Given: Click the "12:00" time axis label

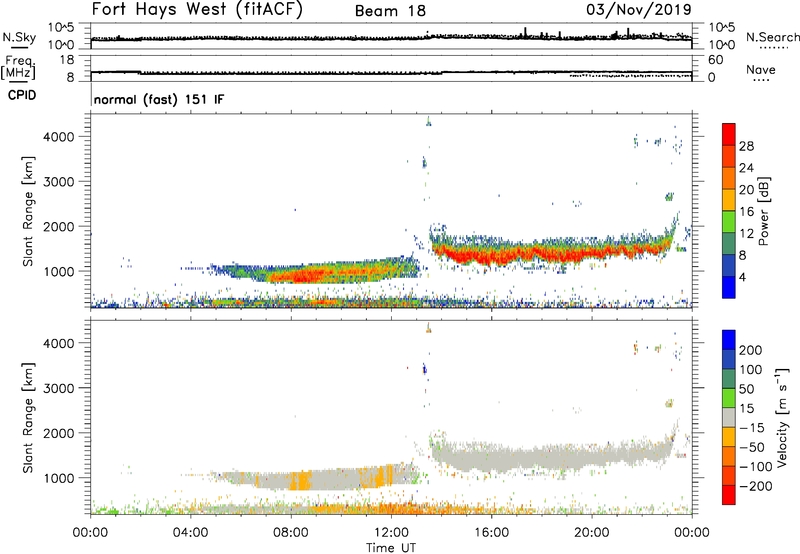Looking at the screenshot, I should click(391, 533).
